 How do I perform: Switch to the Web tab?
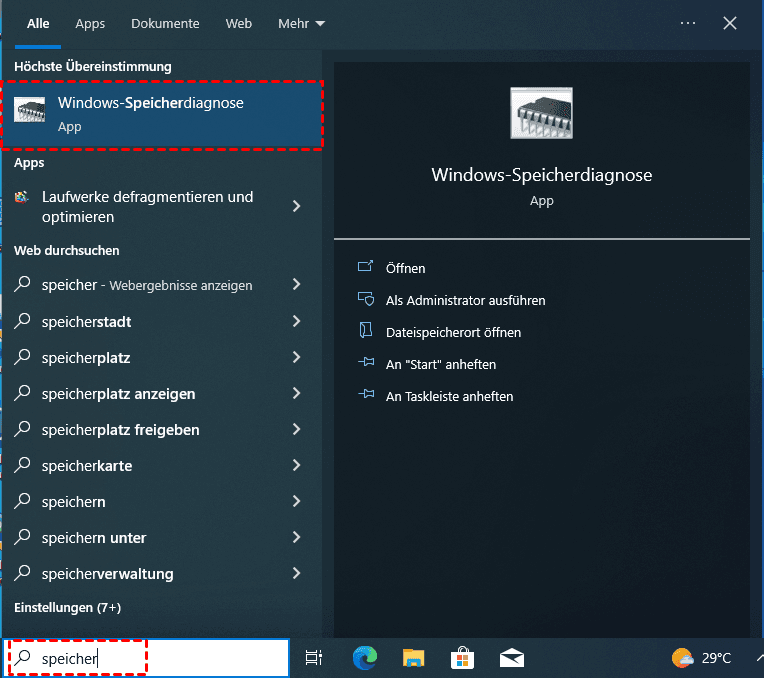239,23
